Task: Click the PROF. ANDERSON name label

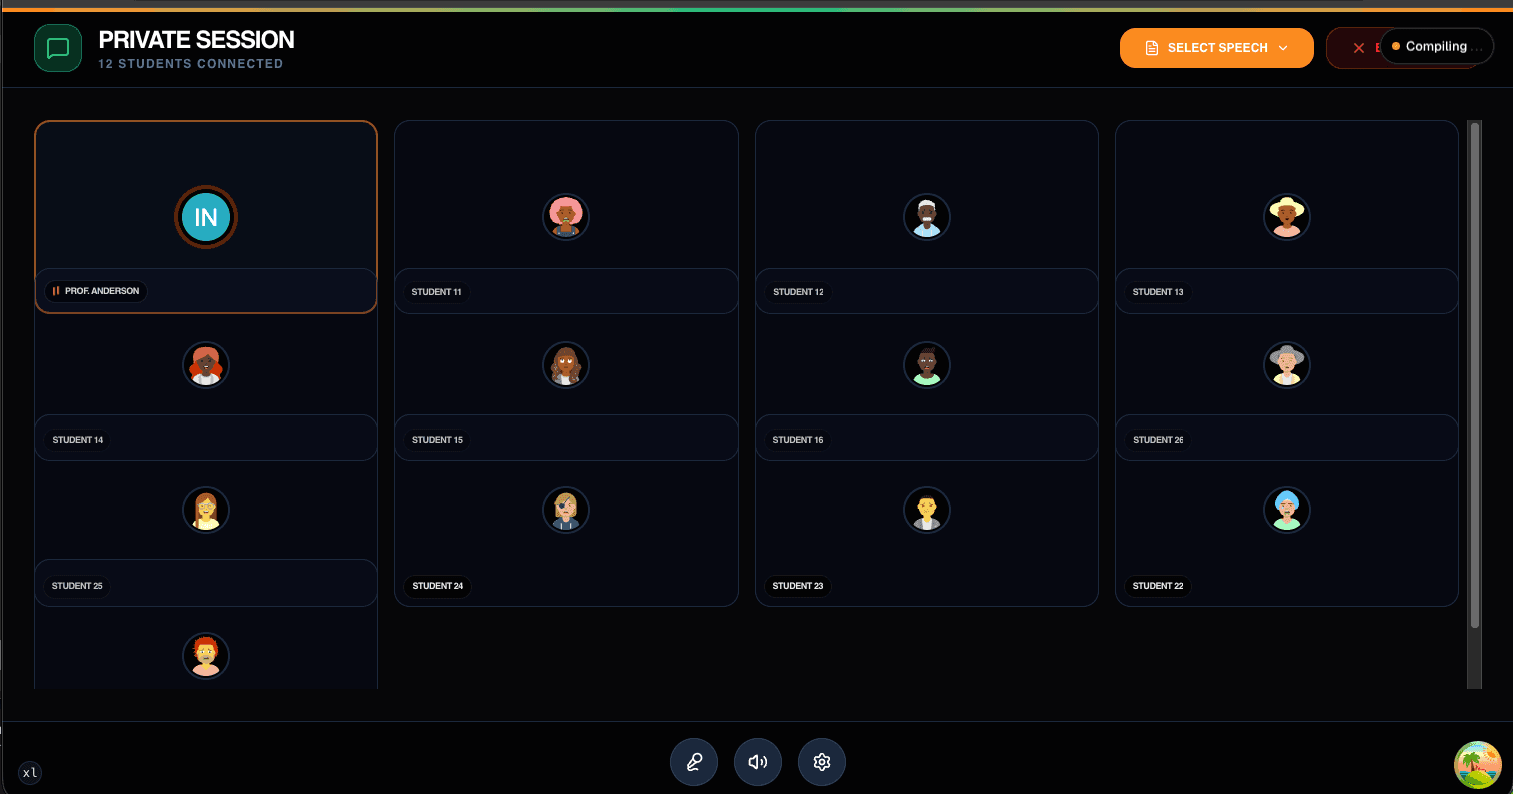Action: point(96,291)
